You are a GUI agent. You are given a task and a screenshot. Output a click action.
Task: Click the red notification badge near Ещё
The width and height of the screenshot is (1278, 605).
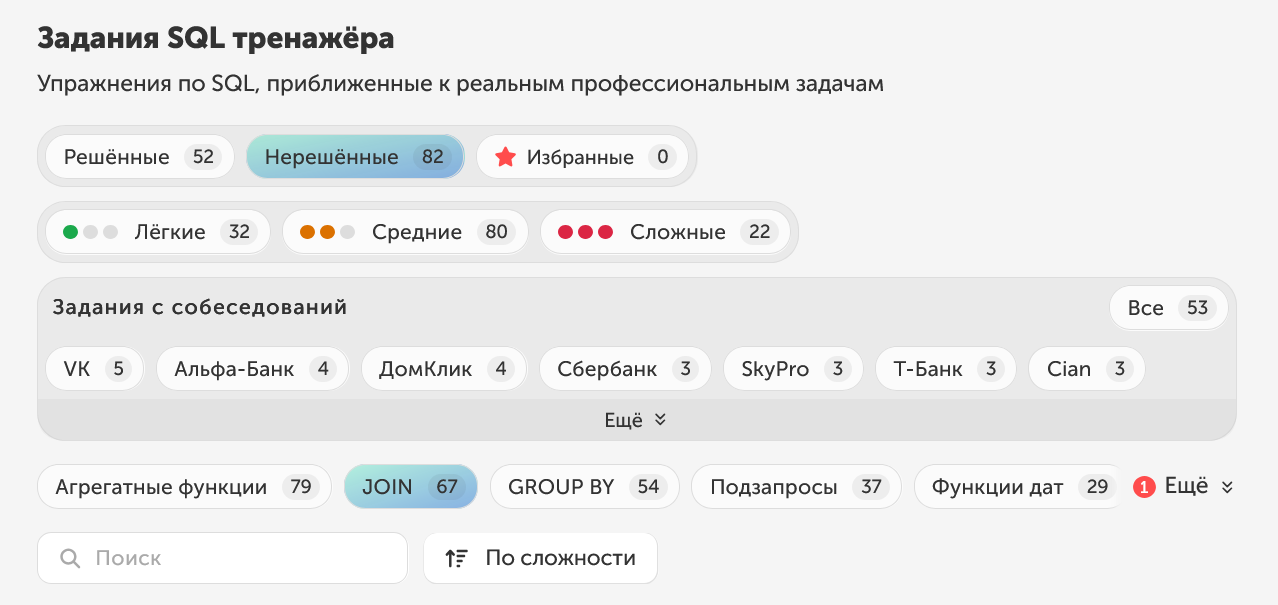tap(1144, 487)
